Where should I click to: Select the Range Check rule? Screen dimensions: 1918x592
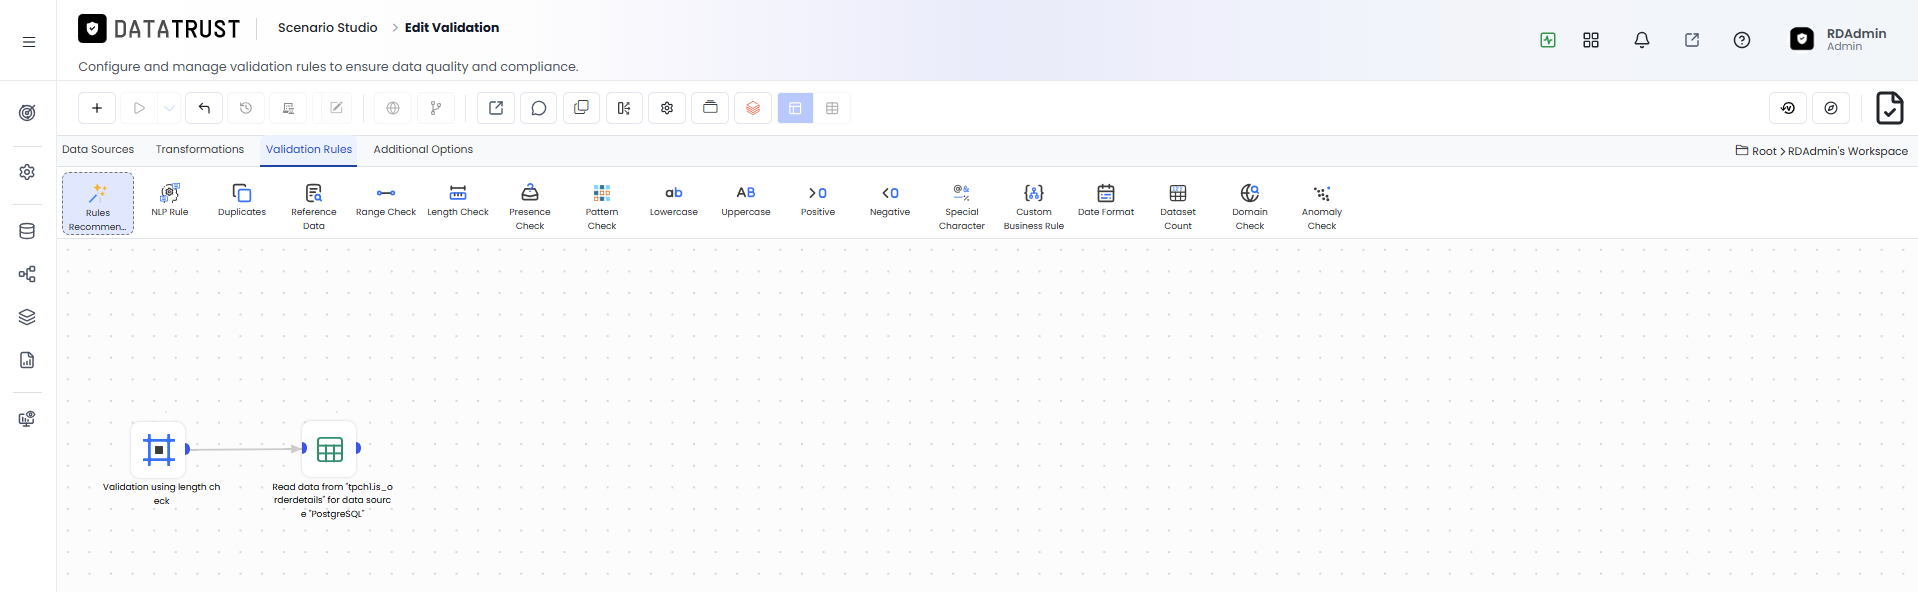(x=386, y=200)
